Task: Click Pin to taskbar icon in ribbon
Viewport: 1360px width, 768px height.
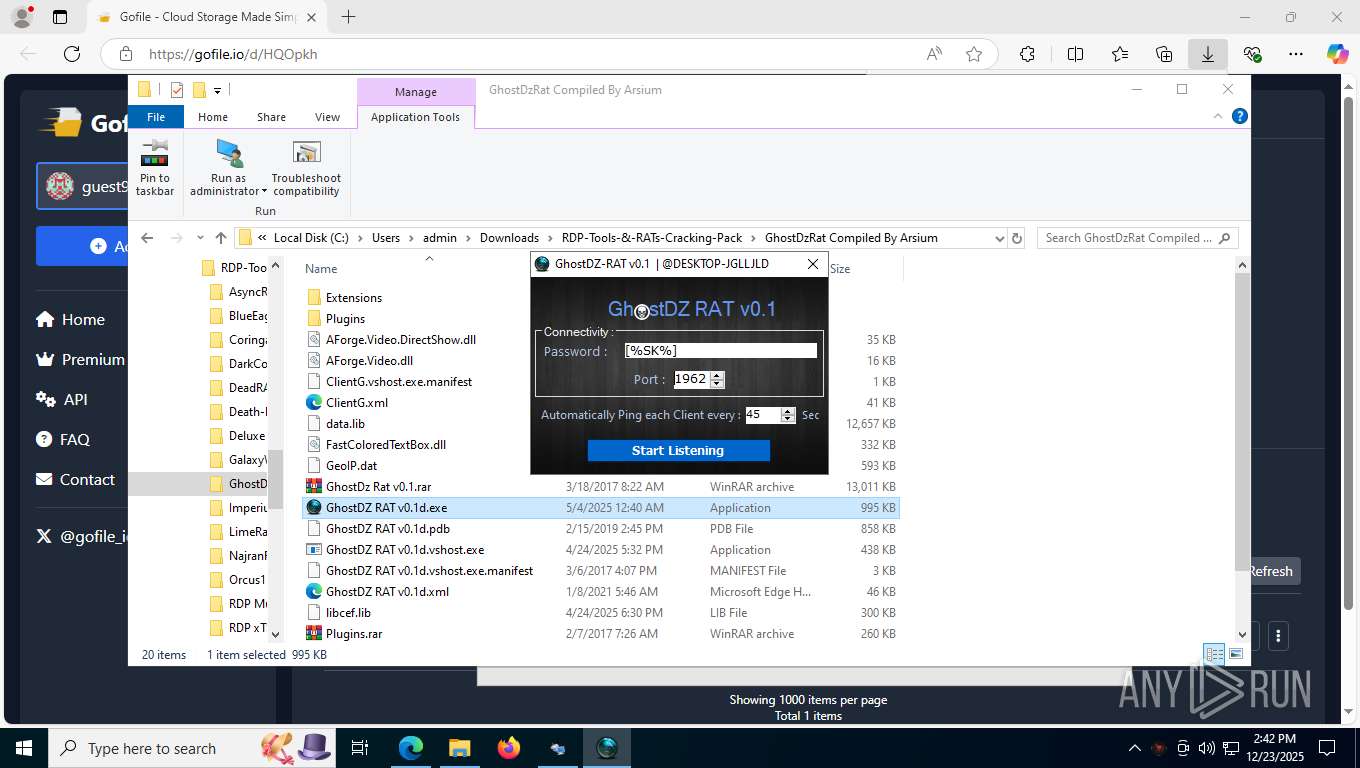Action: click(154, 168)
